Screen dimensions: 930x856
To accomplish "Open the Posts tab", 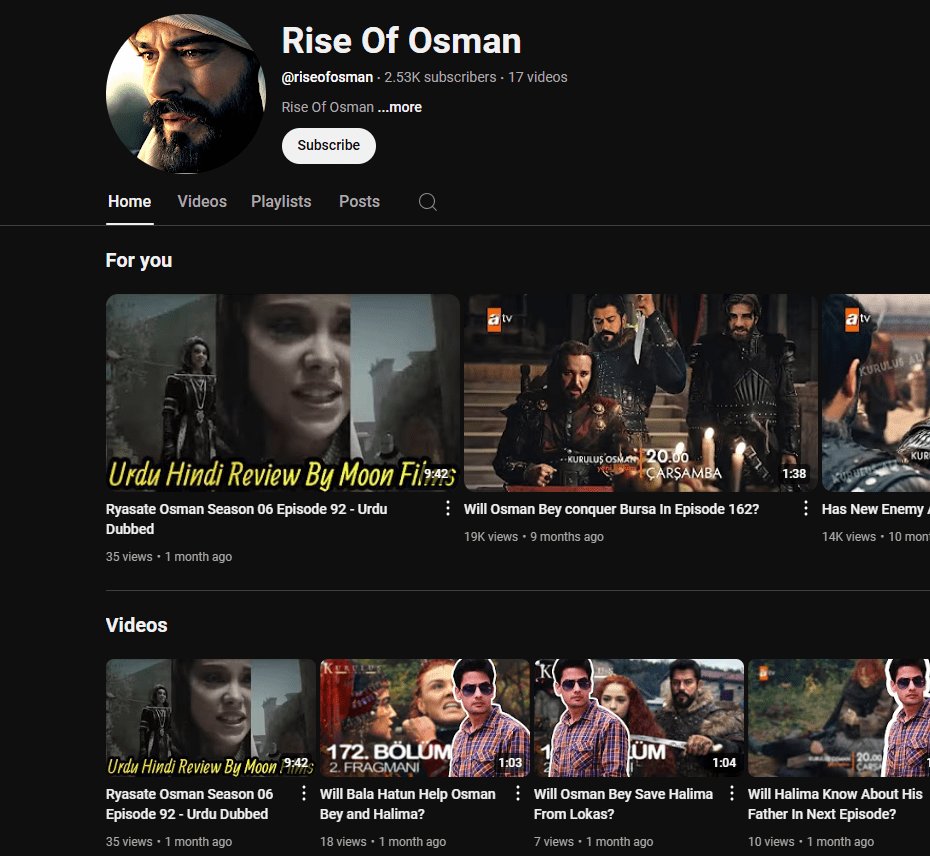I will [359, 202].
